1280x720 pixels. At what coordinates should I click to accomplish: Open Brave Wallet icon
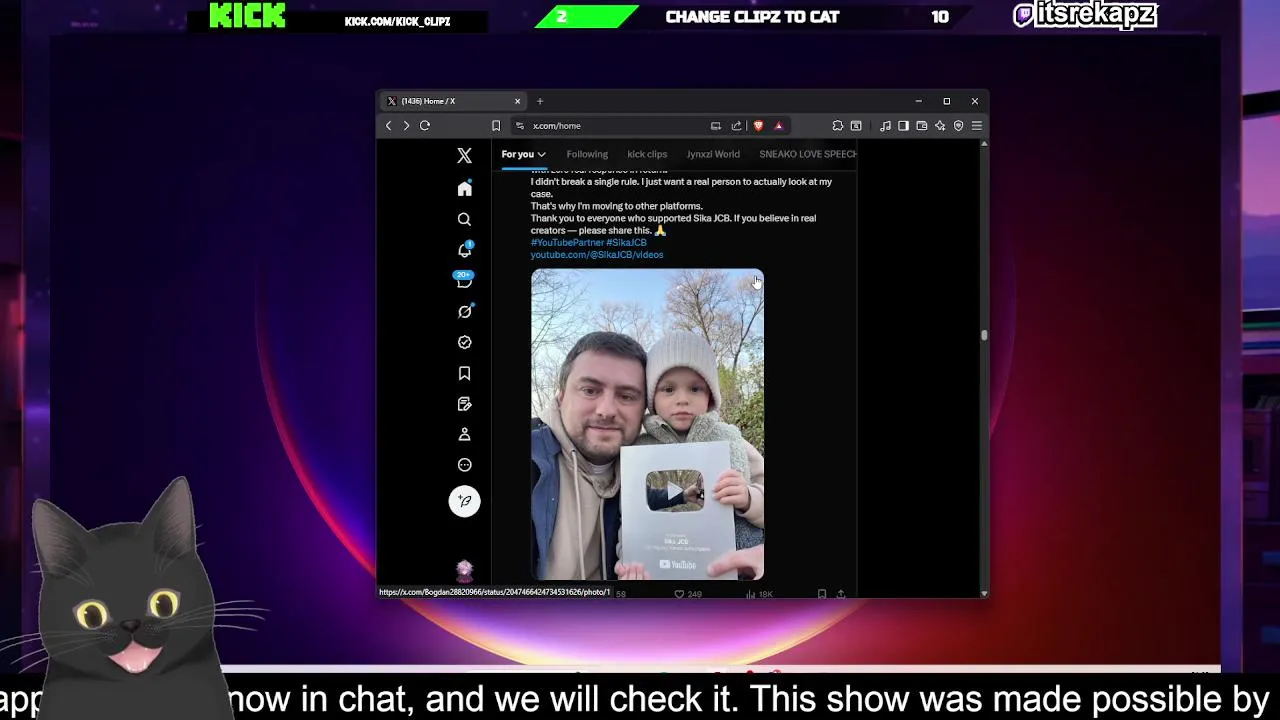pyautogui.click(x=922, y=126)
